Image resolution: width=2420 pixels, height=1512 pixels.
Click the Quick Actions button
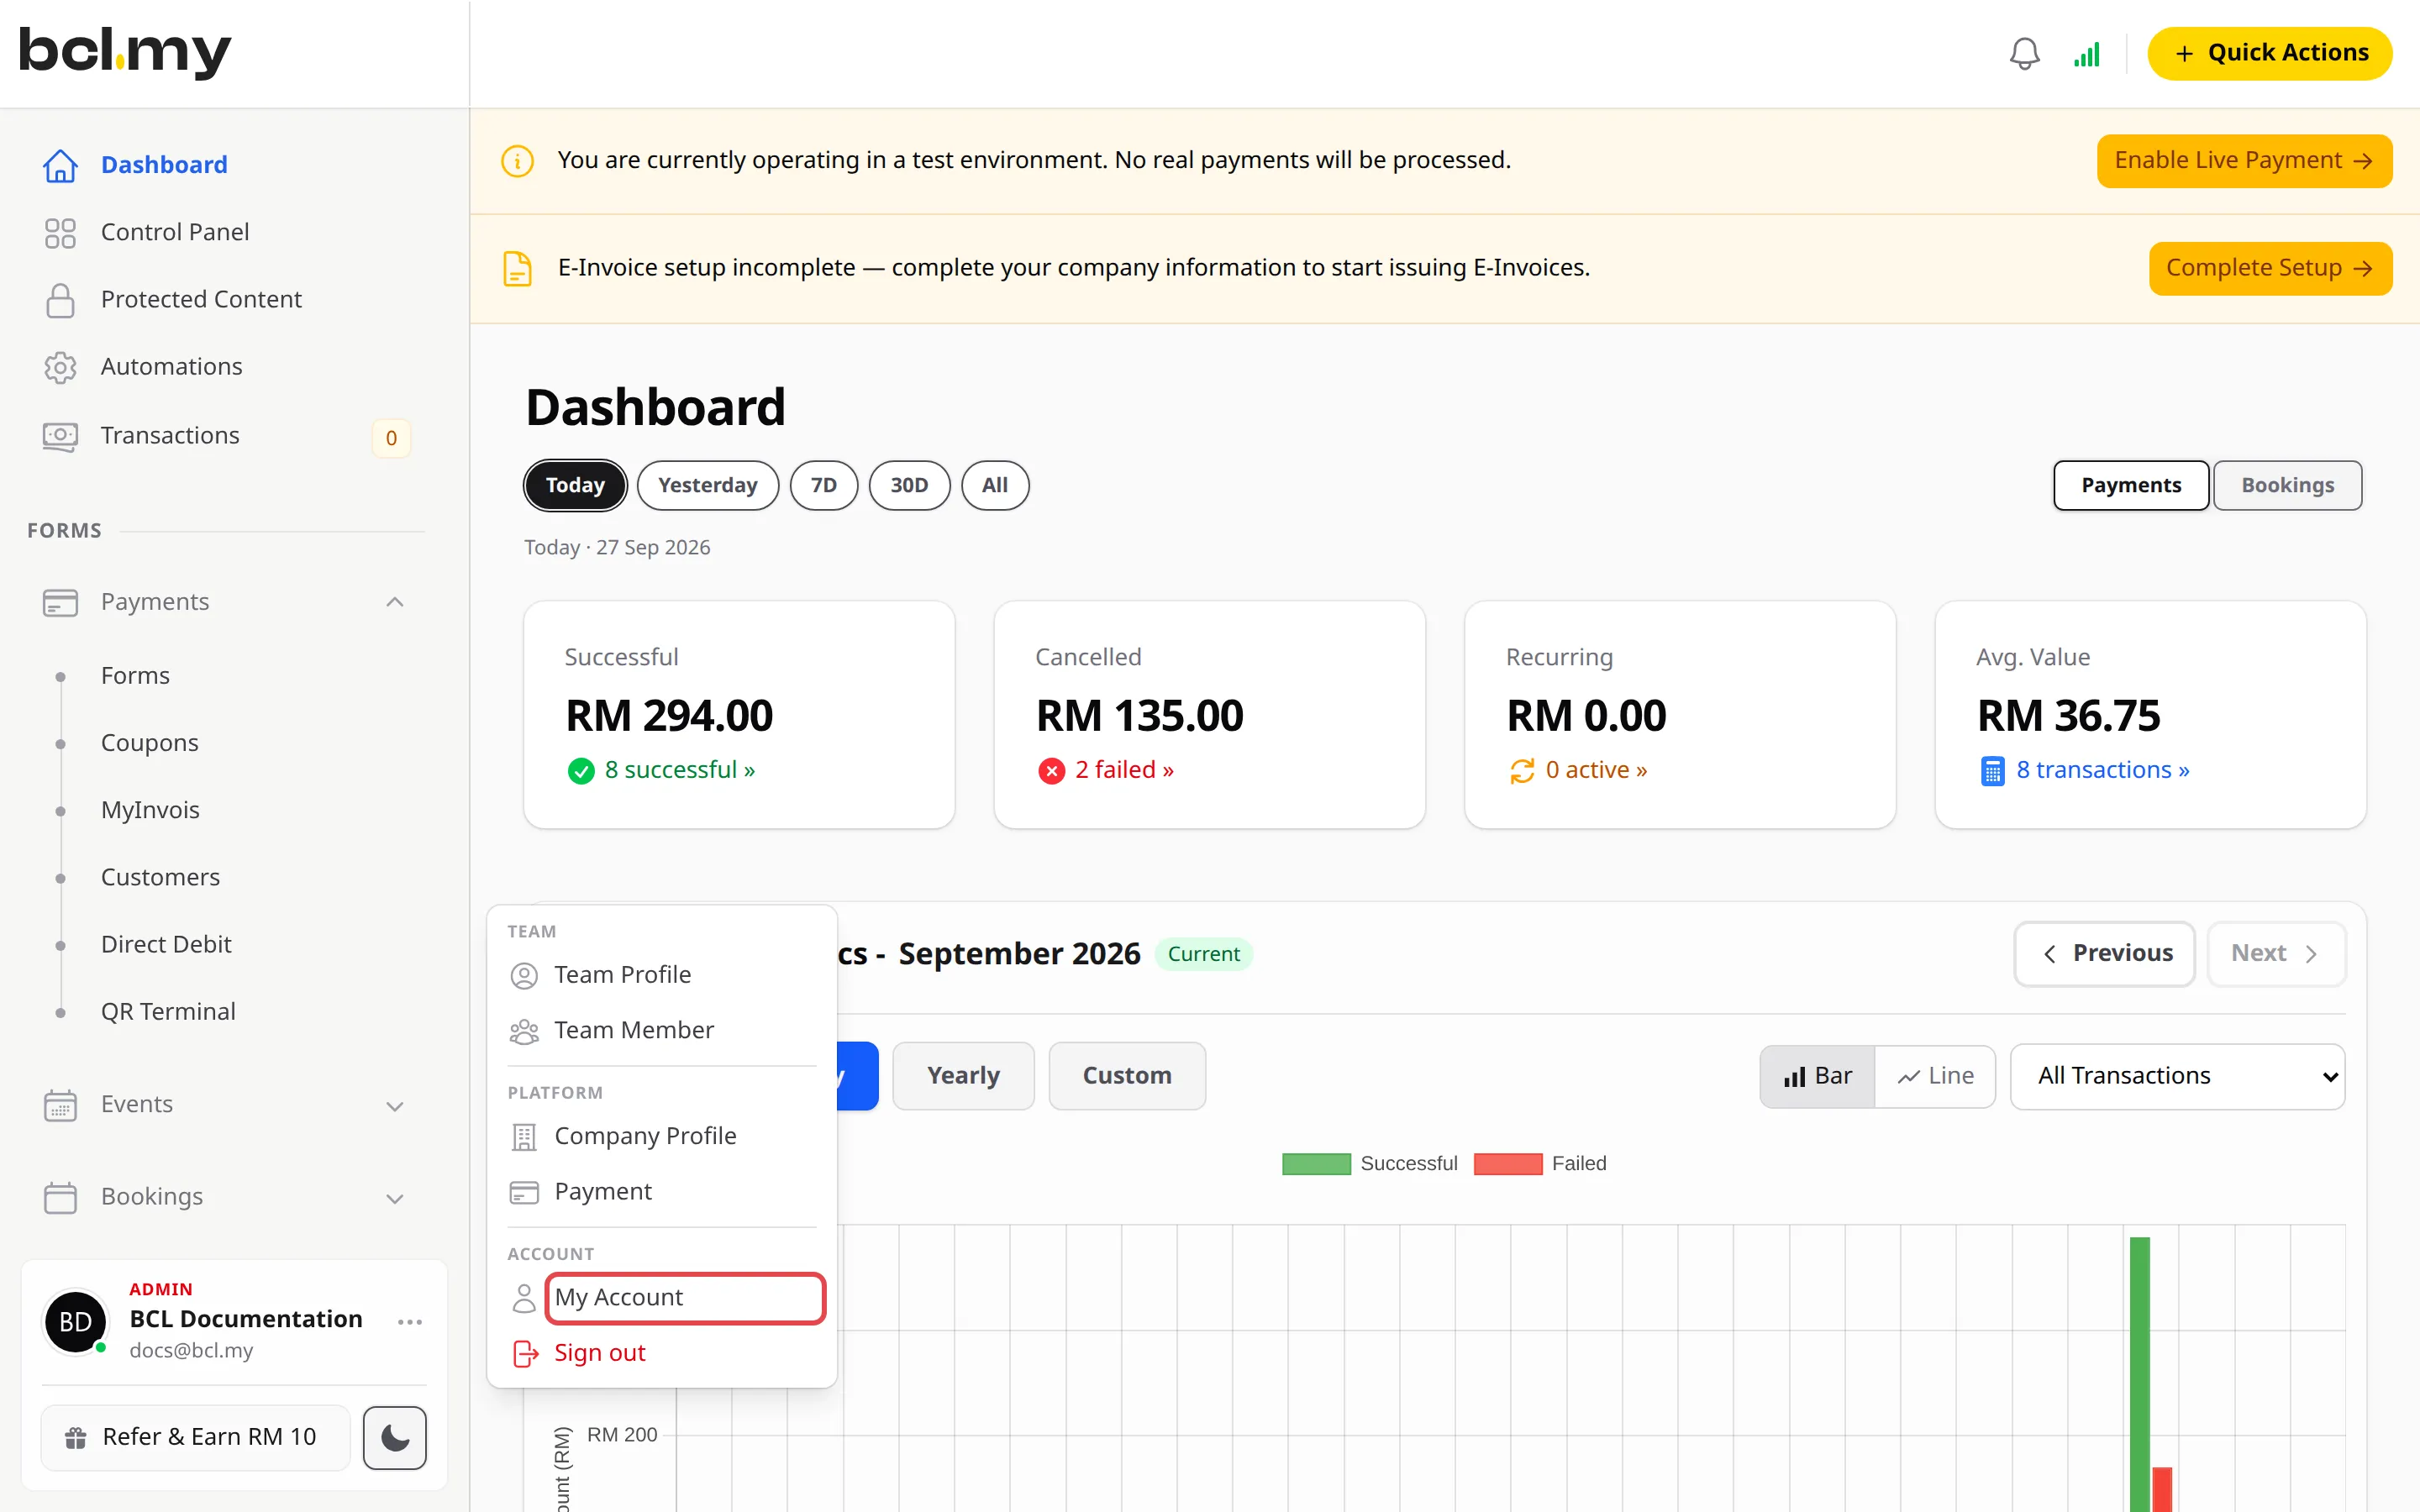pyautogui.click(x=2270, y=53)
